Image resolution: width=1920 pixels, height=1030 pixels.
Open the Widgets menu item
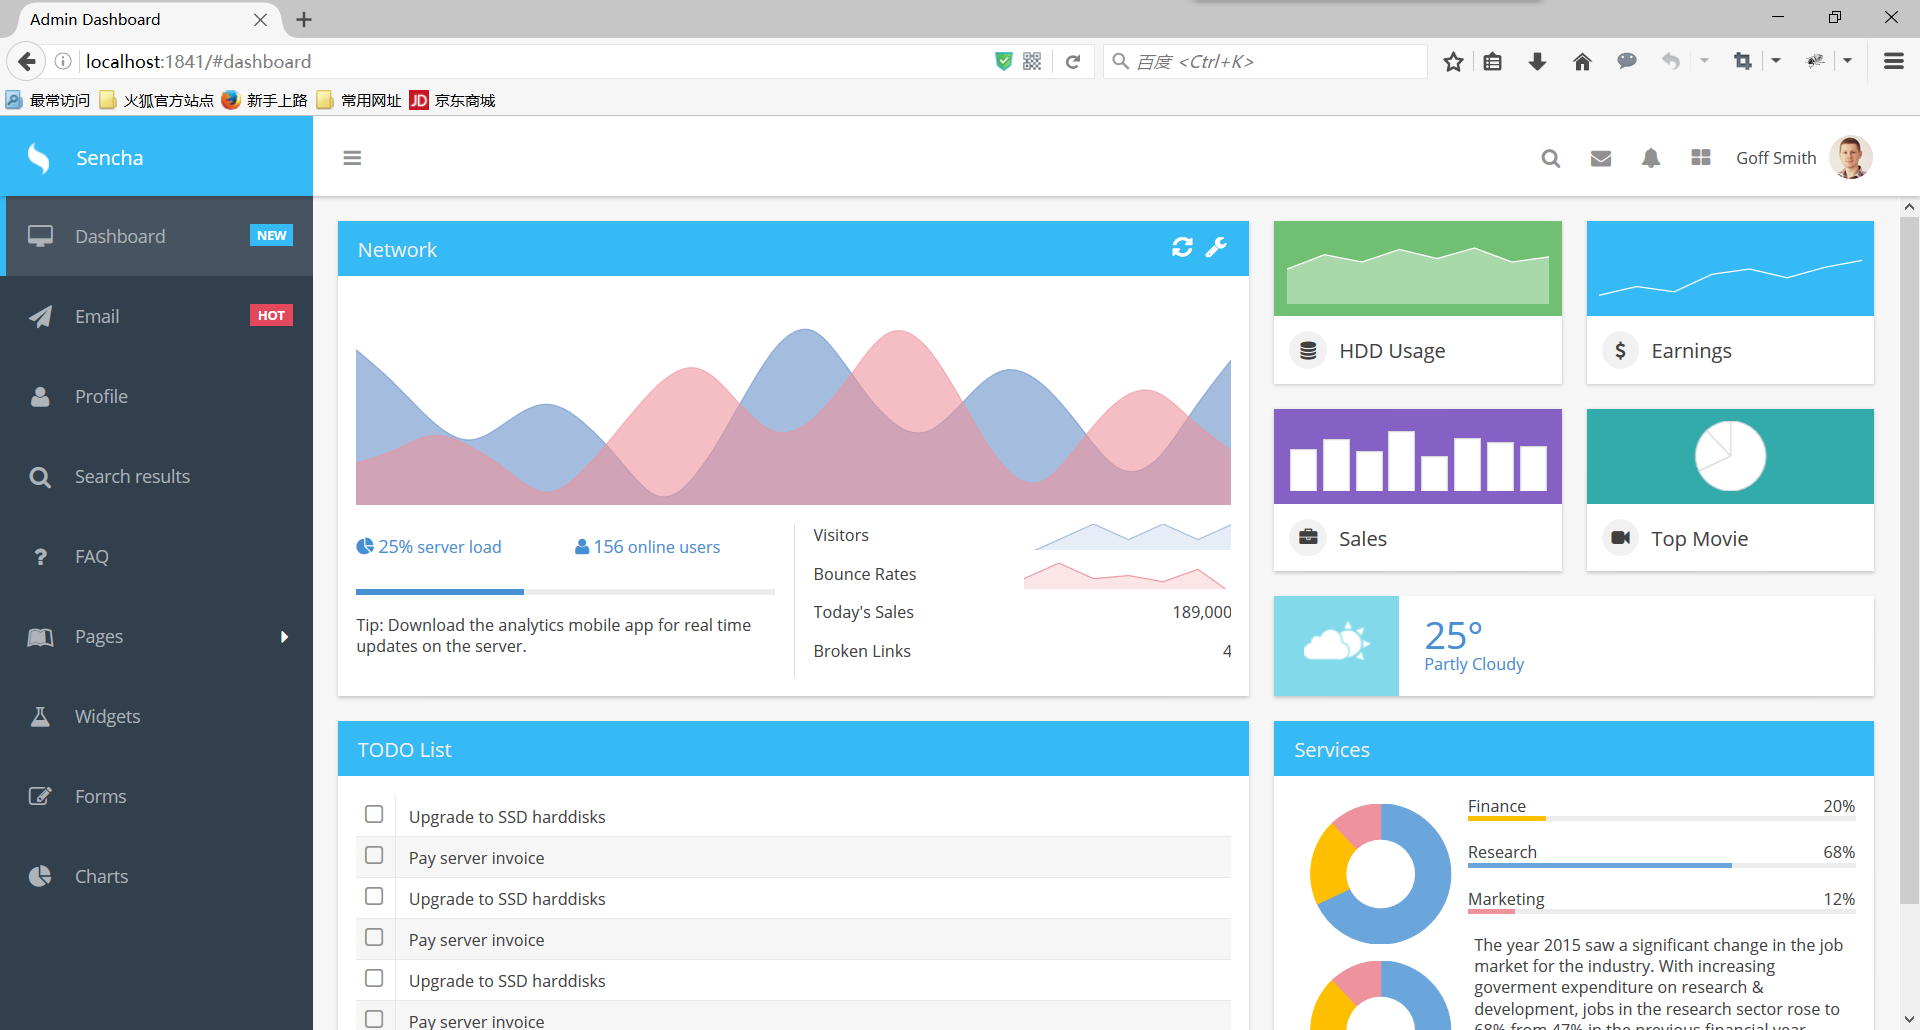pos(156,716)
